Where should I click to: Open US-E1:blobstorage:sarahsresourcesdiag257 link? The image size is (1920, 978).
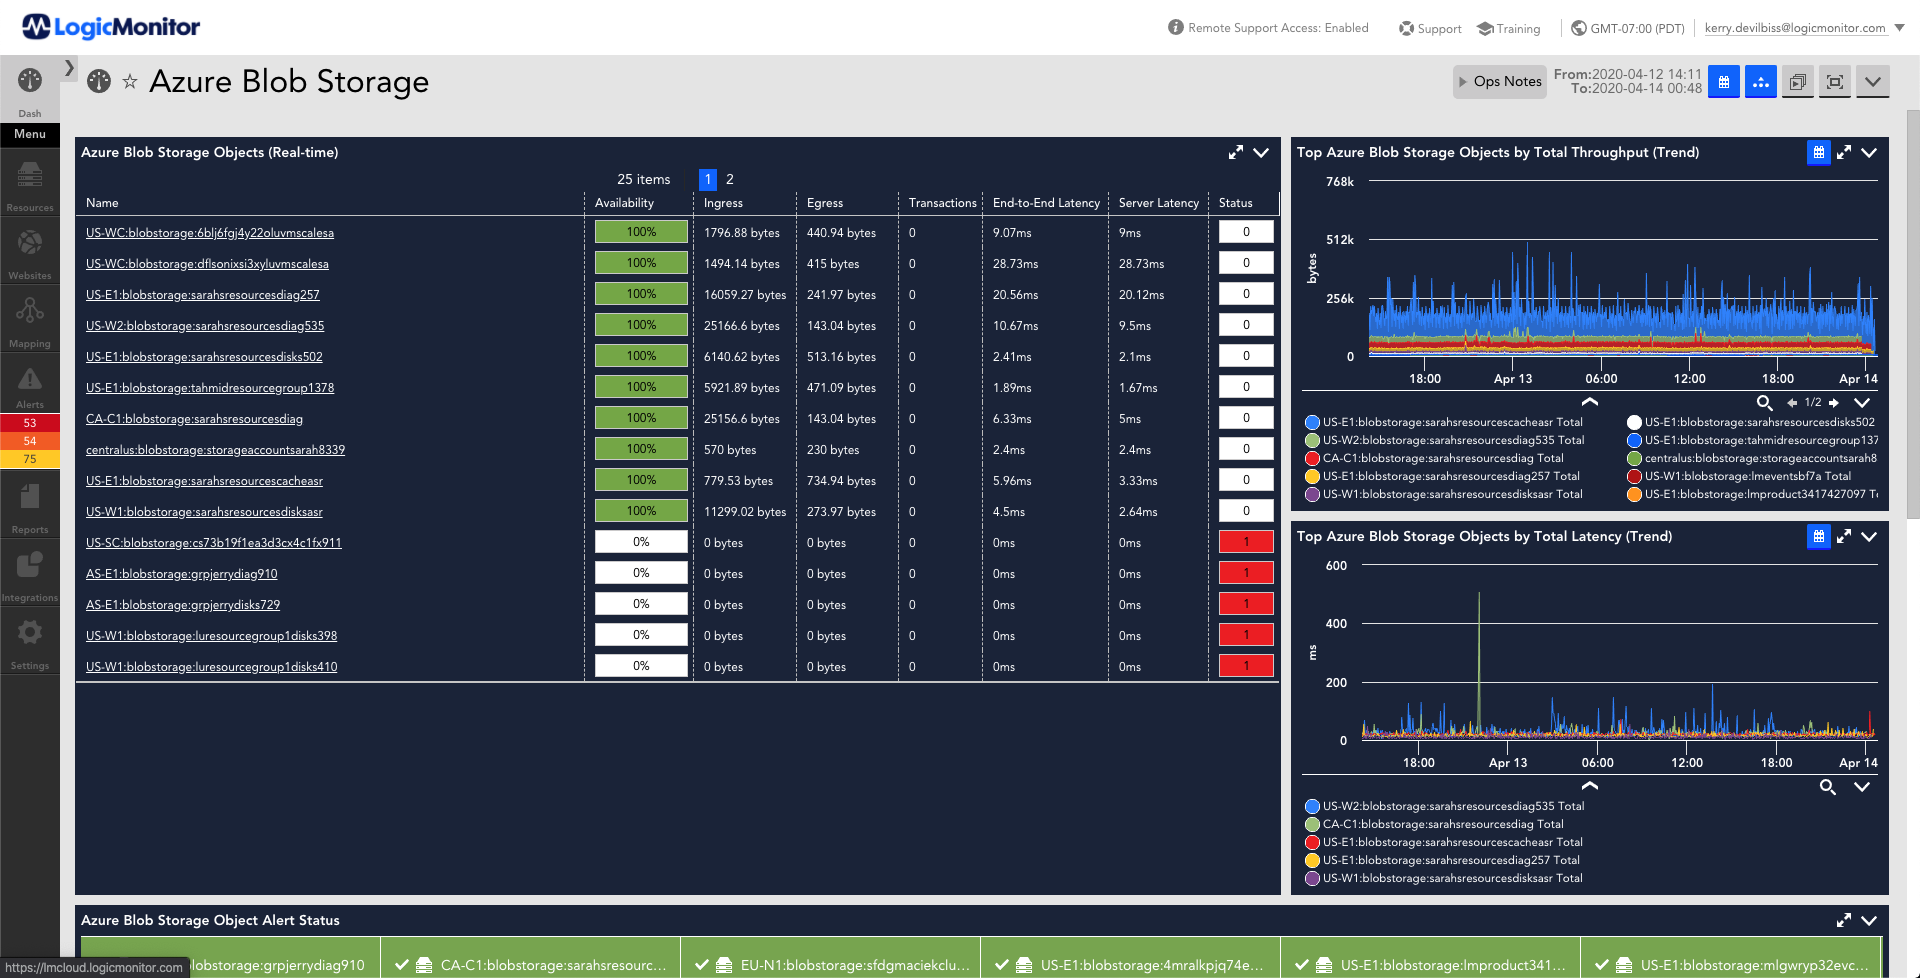click(203, 295)
